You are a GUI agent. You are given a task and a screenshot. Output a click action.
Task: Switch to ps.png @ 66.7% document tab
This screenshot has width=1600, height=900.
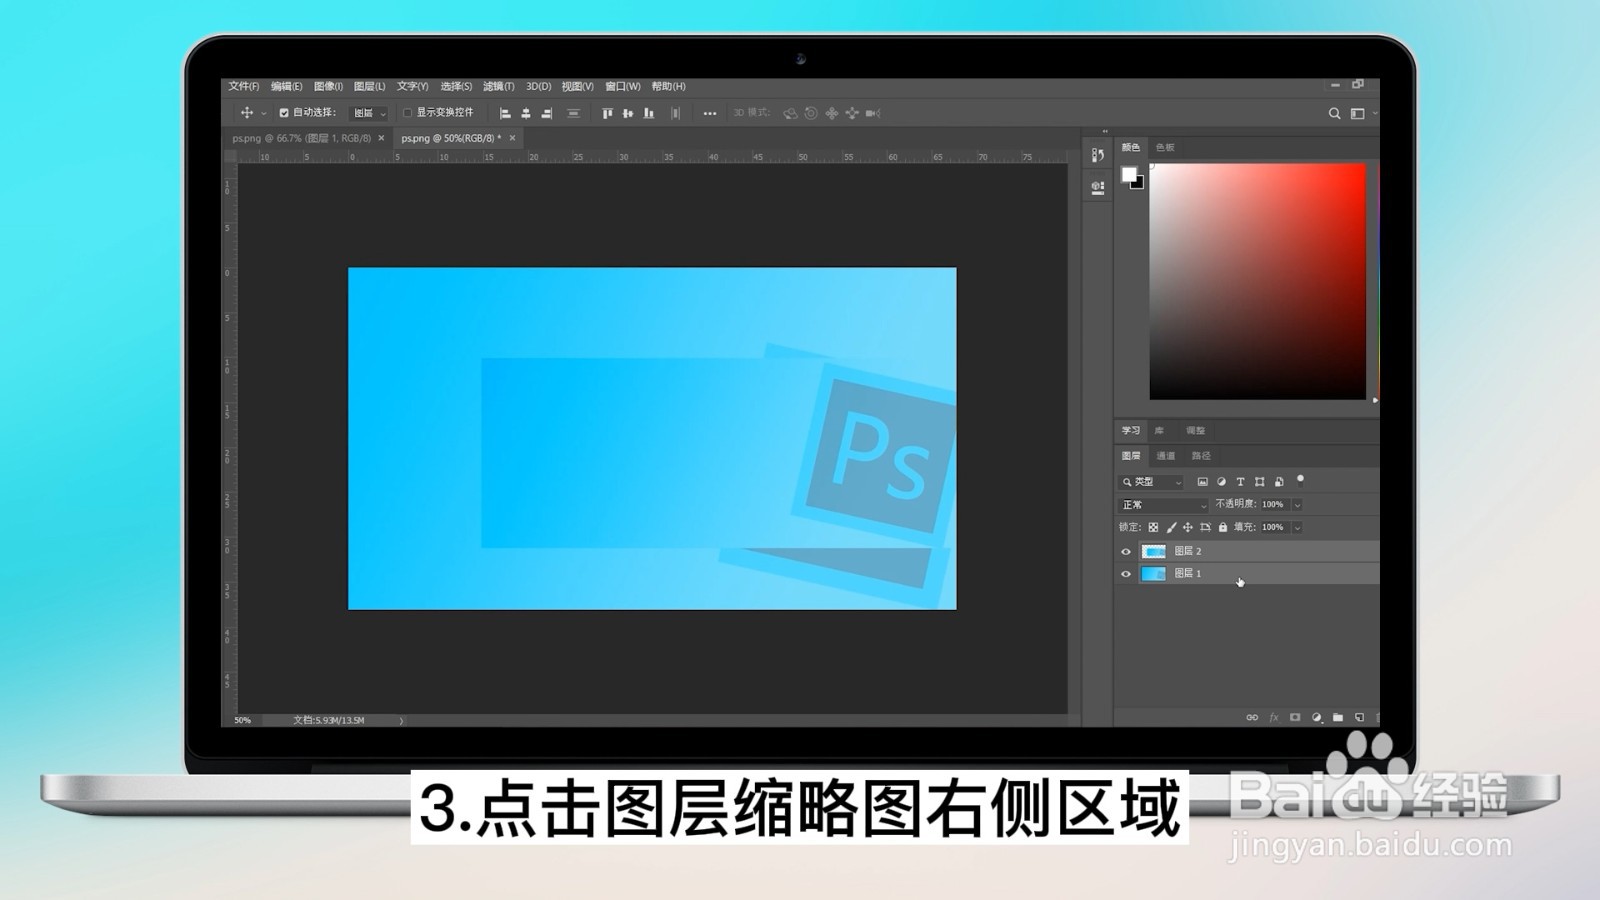point(301,138)
